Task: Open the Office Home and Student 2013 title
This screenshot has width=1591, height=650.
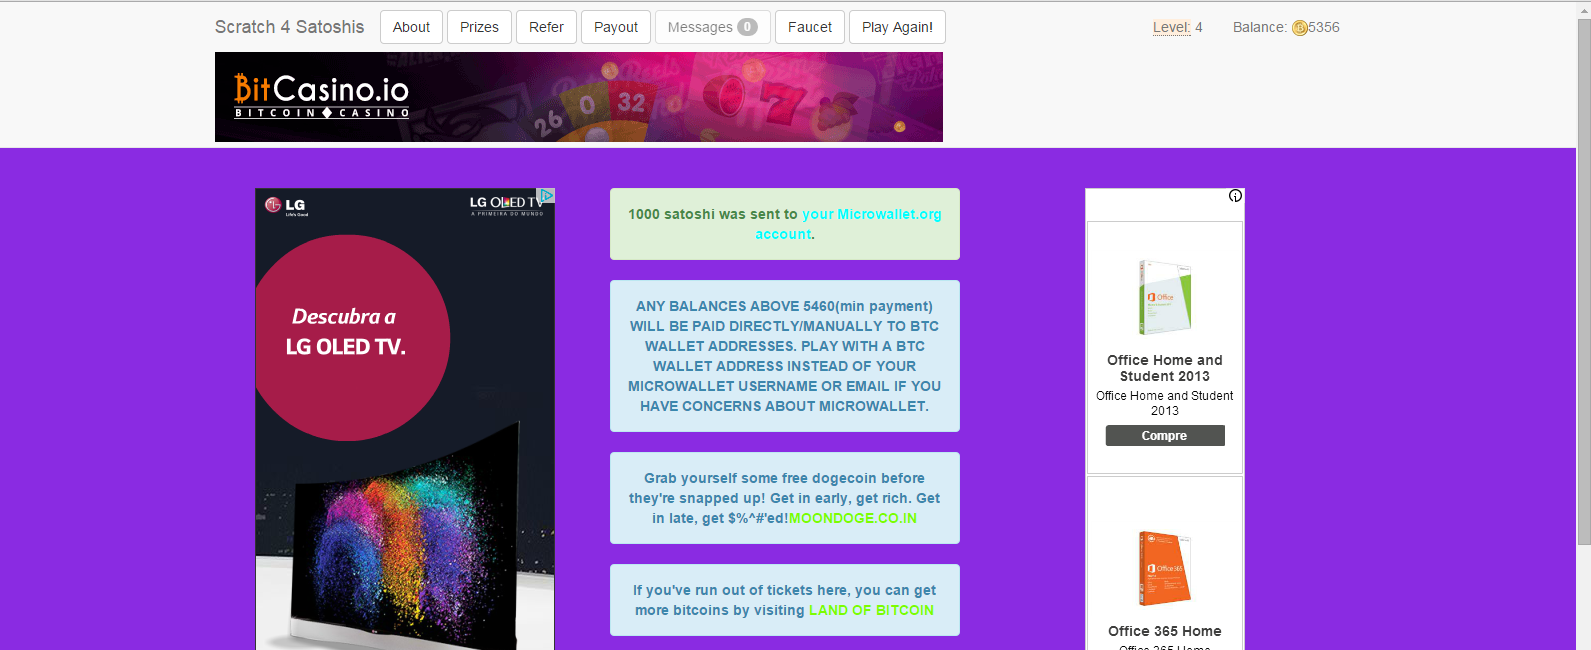Action: (x=1165, y=368)
